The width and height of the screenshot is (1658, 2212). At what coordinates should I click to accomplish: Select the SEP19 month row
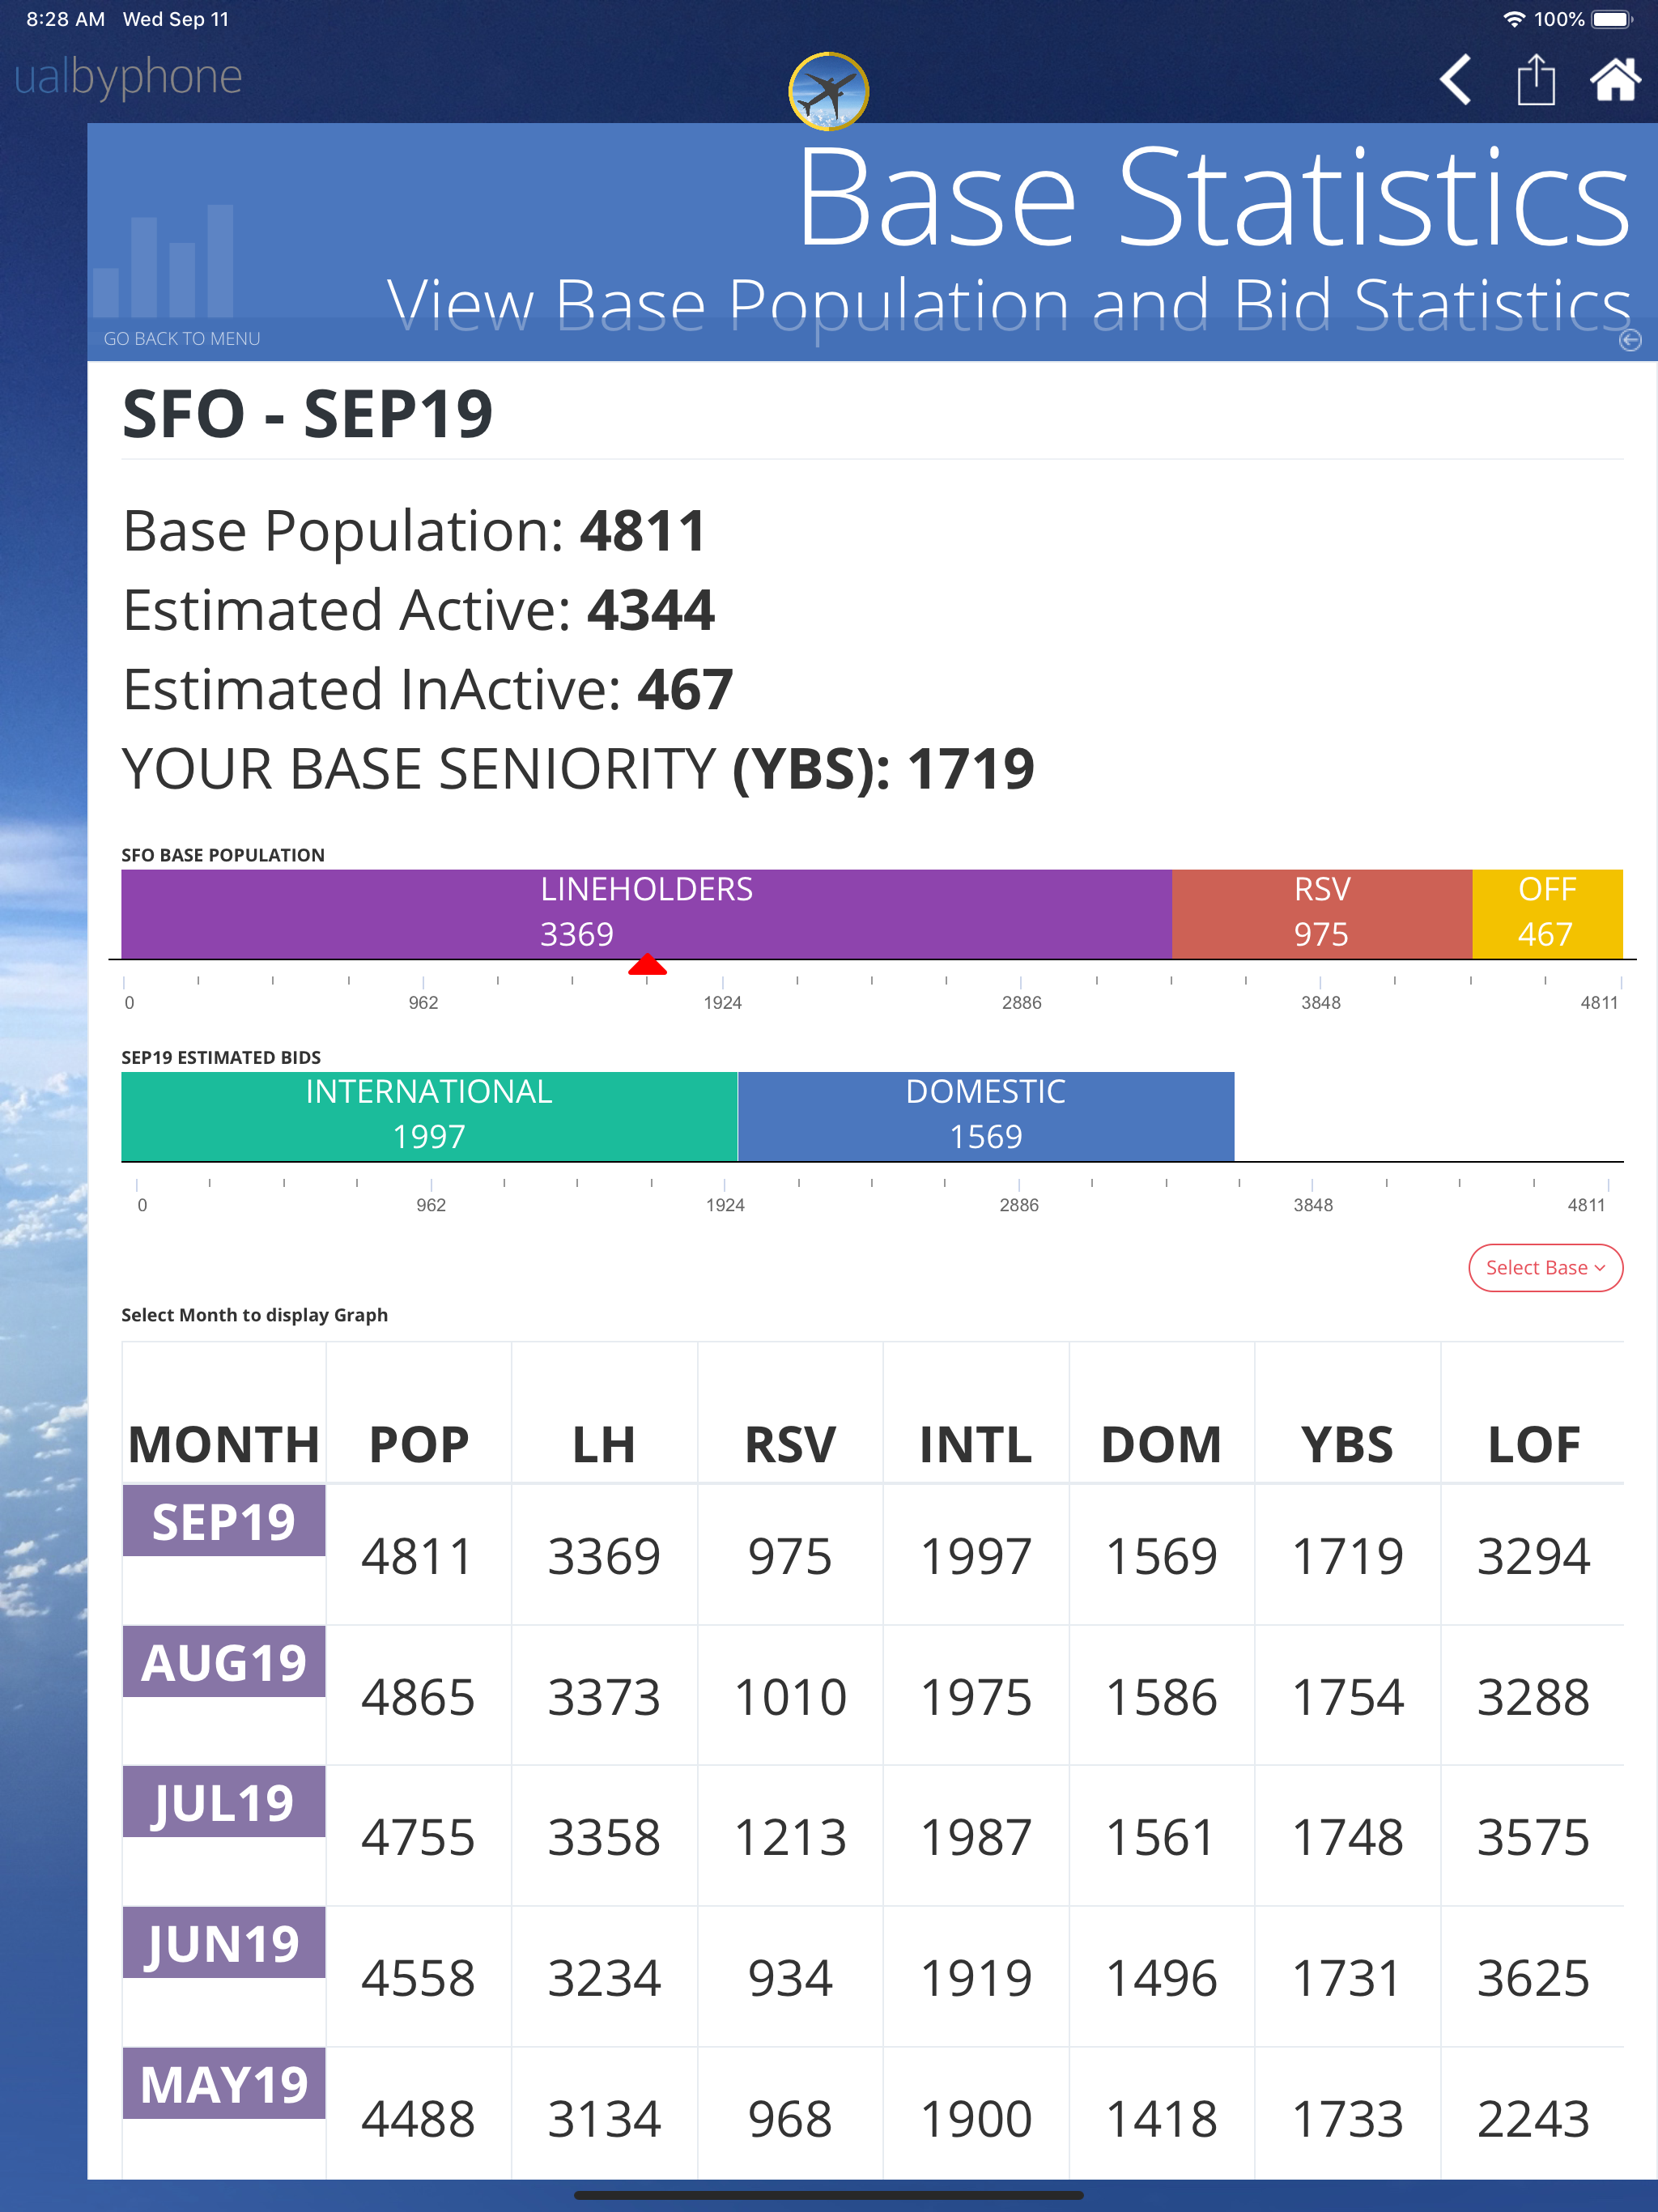pos(223,1521)
